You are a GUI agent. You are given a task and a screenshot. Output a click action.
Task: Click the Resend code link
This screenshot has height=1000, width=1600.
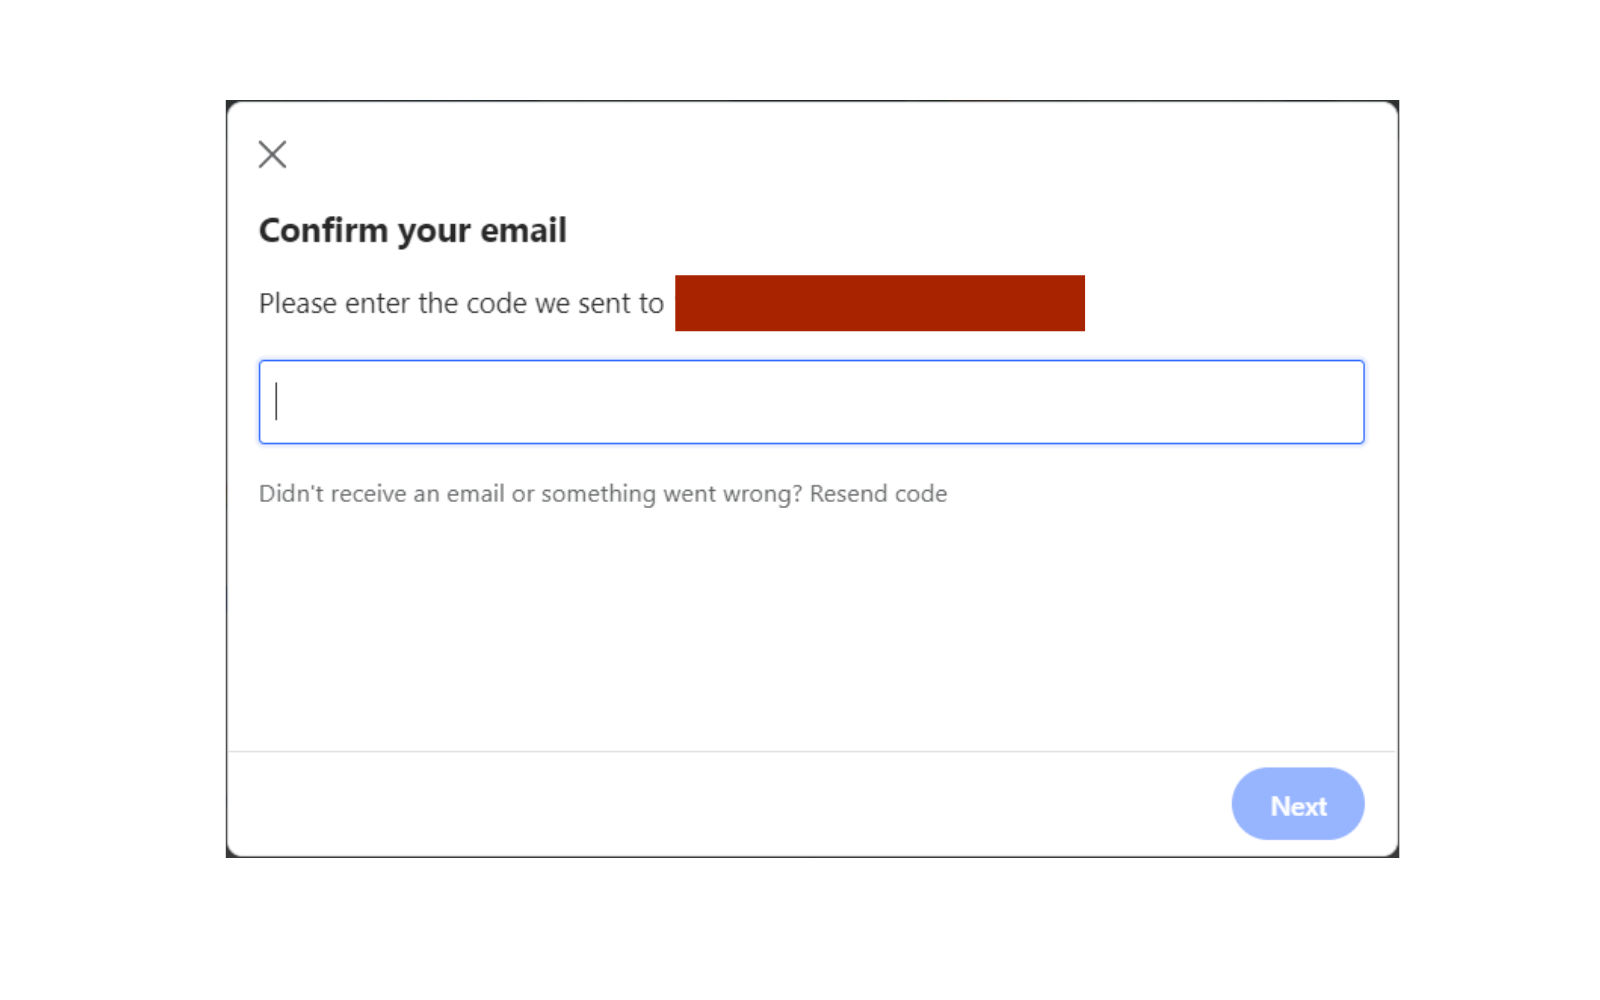[x=878, y=494]
